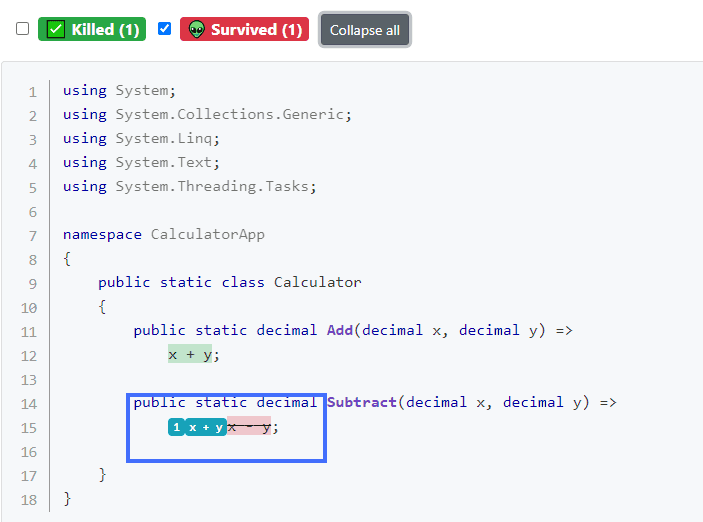Image resolution: width=703 pixels, height=522 pixels.
Task: Click the Add method name
Action: coord(340,330)
